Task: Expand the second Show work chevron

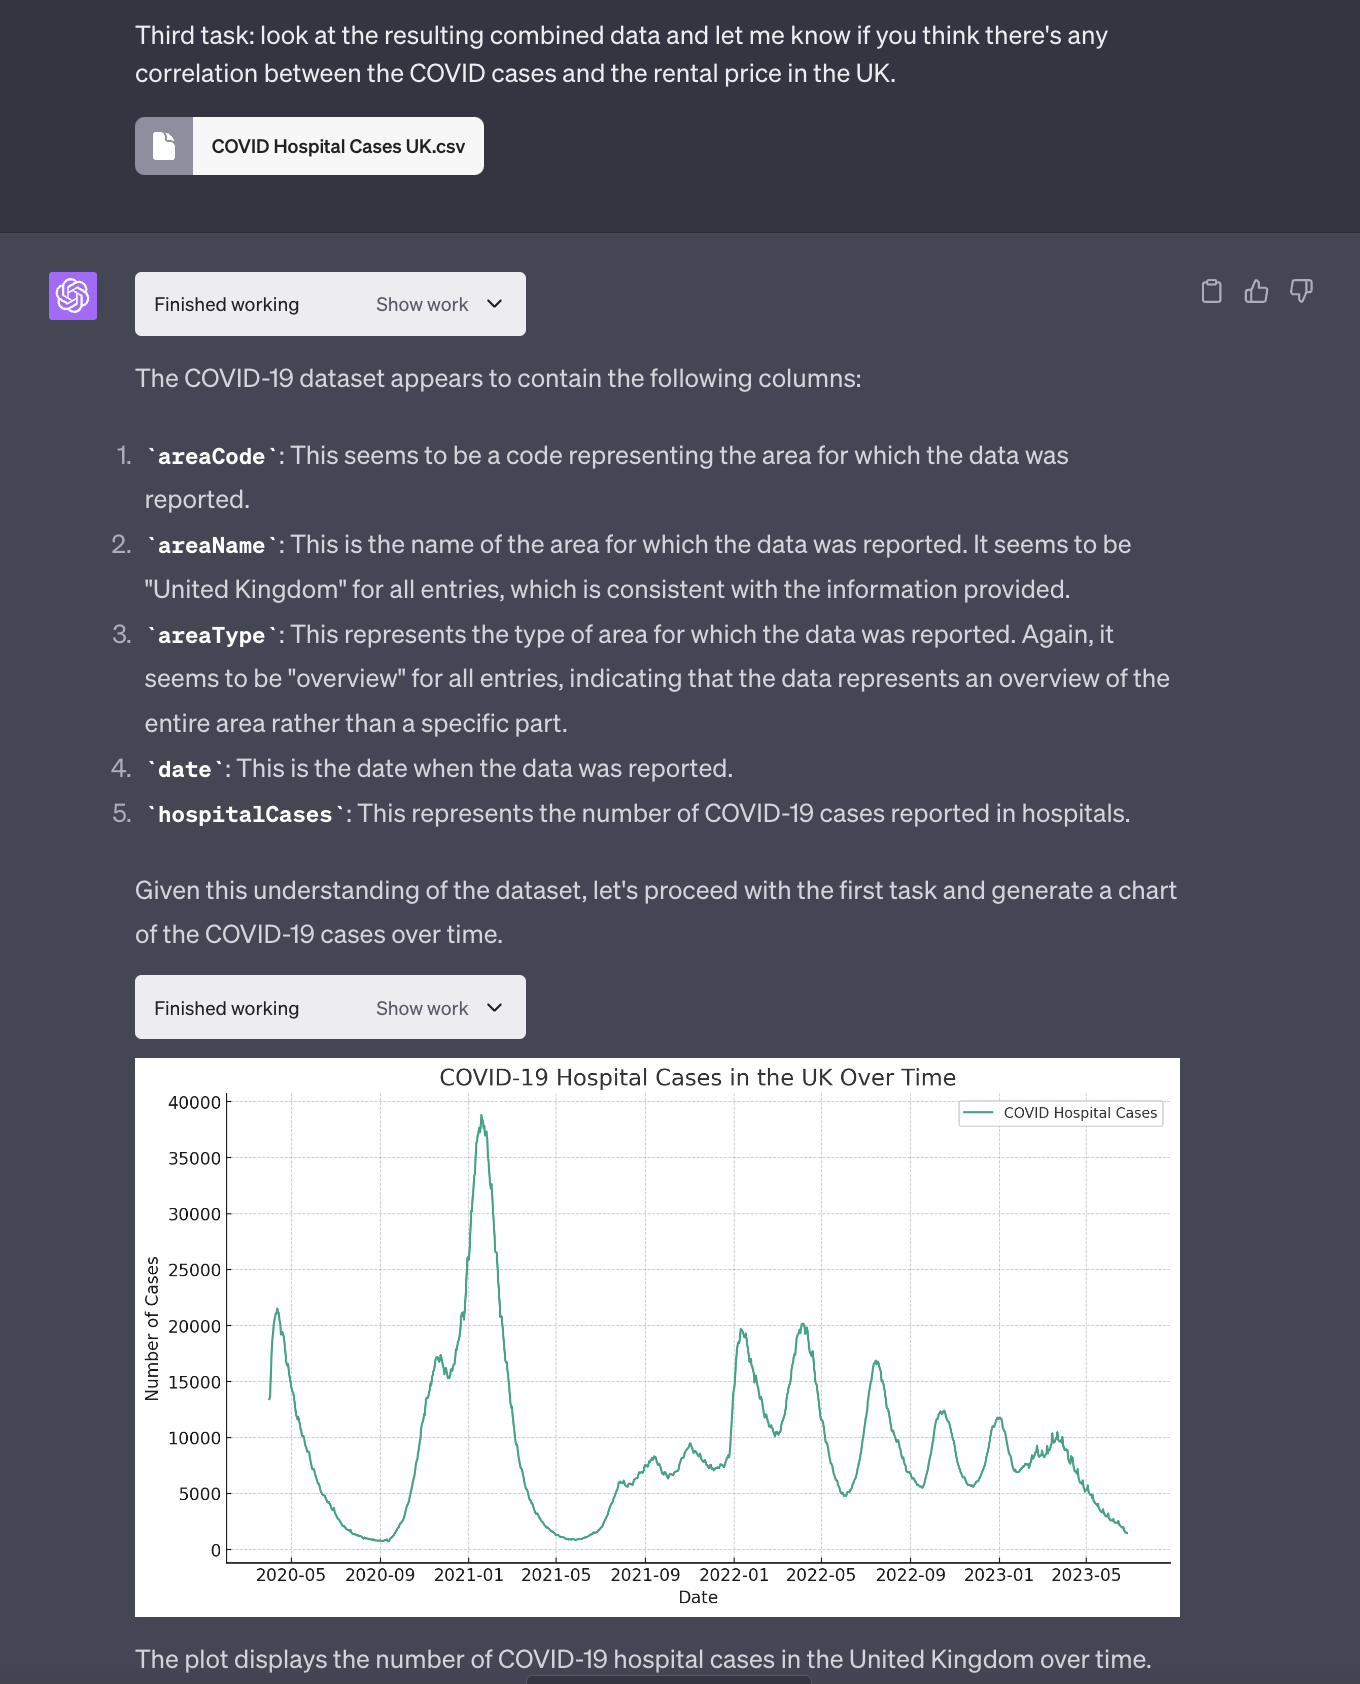Action: 494,1008
